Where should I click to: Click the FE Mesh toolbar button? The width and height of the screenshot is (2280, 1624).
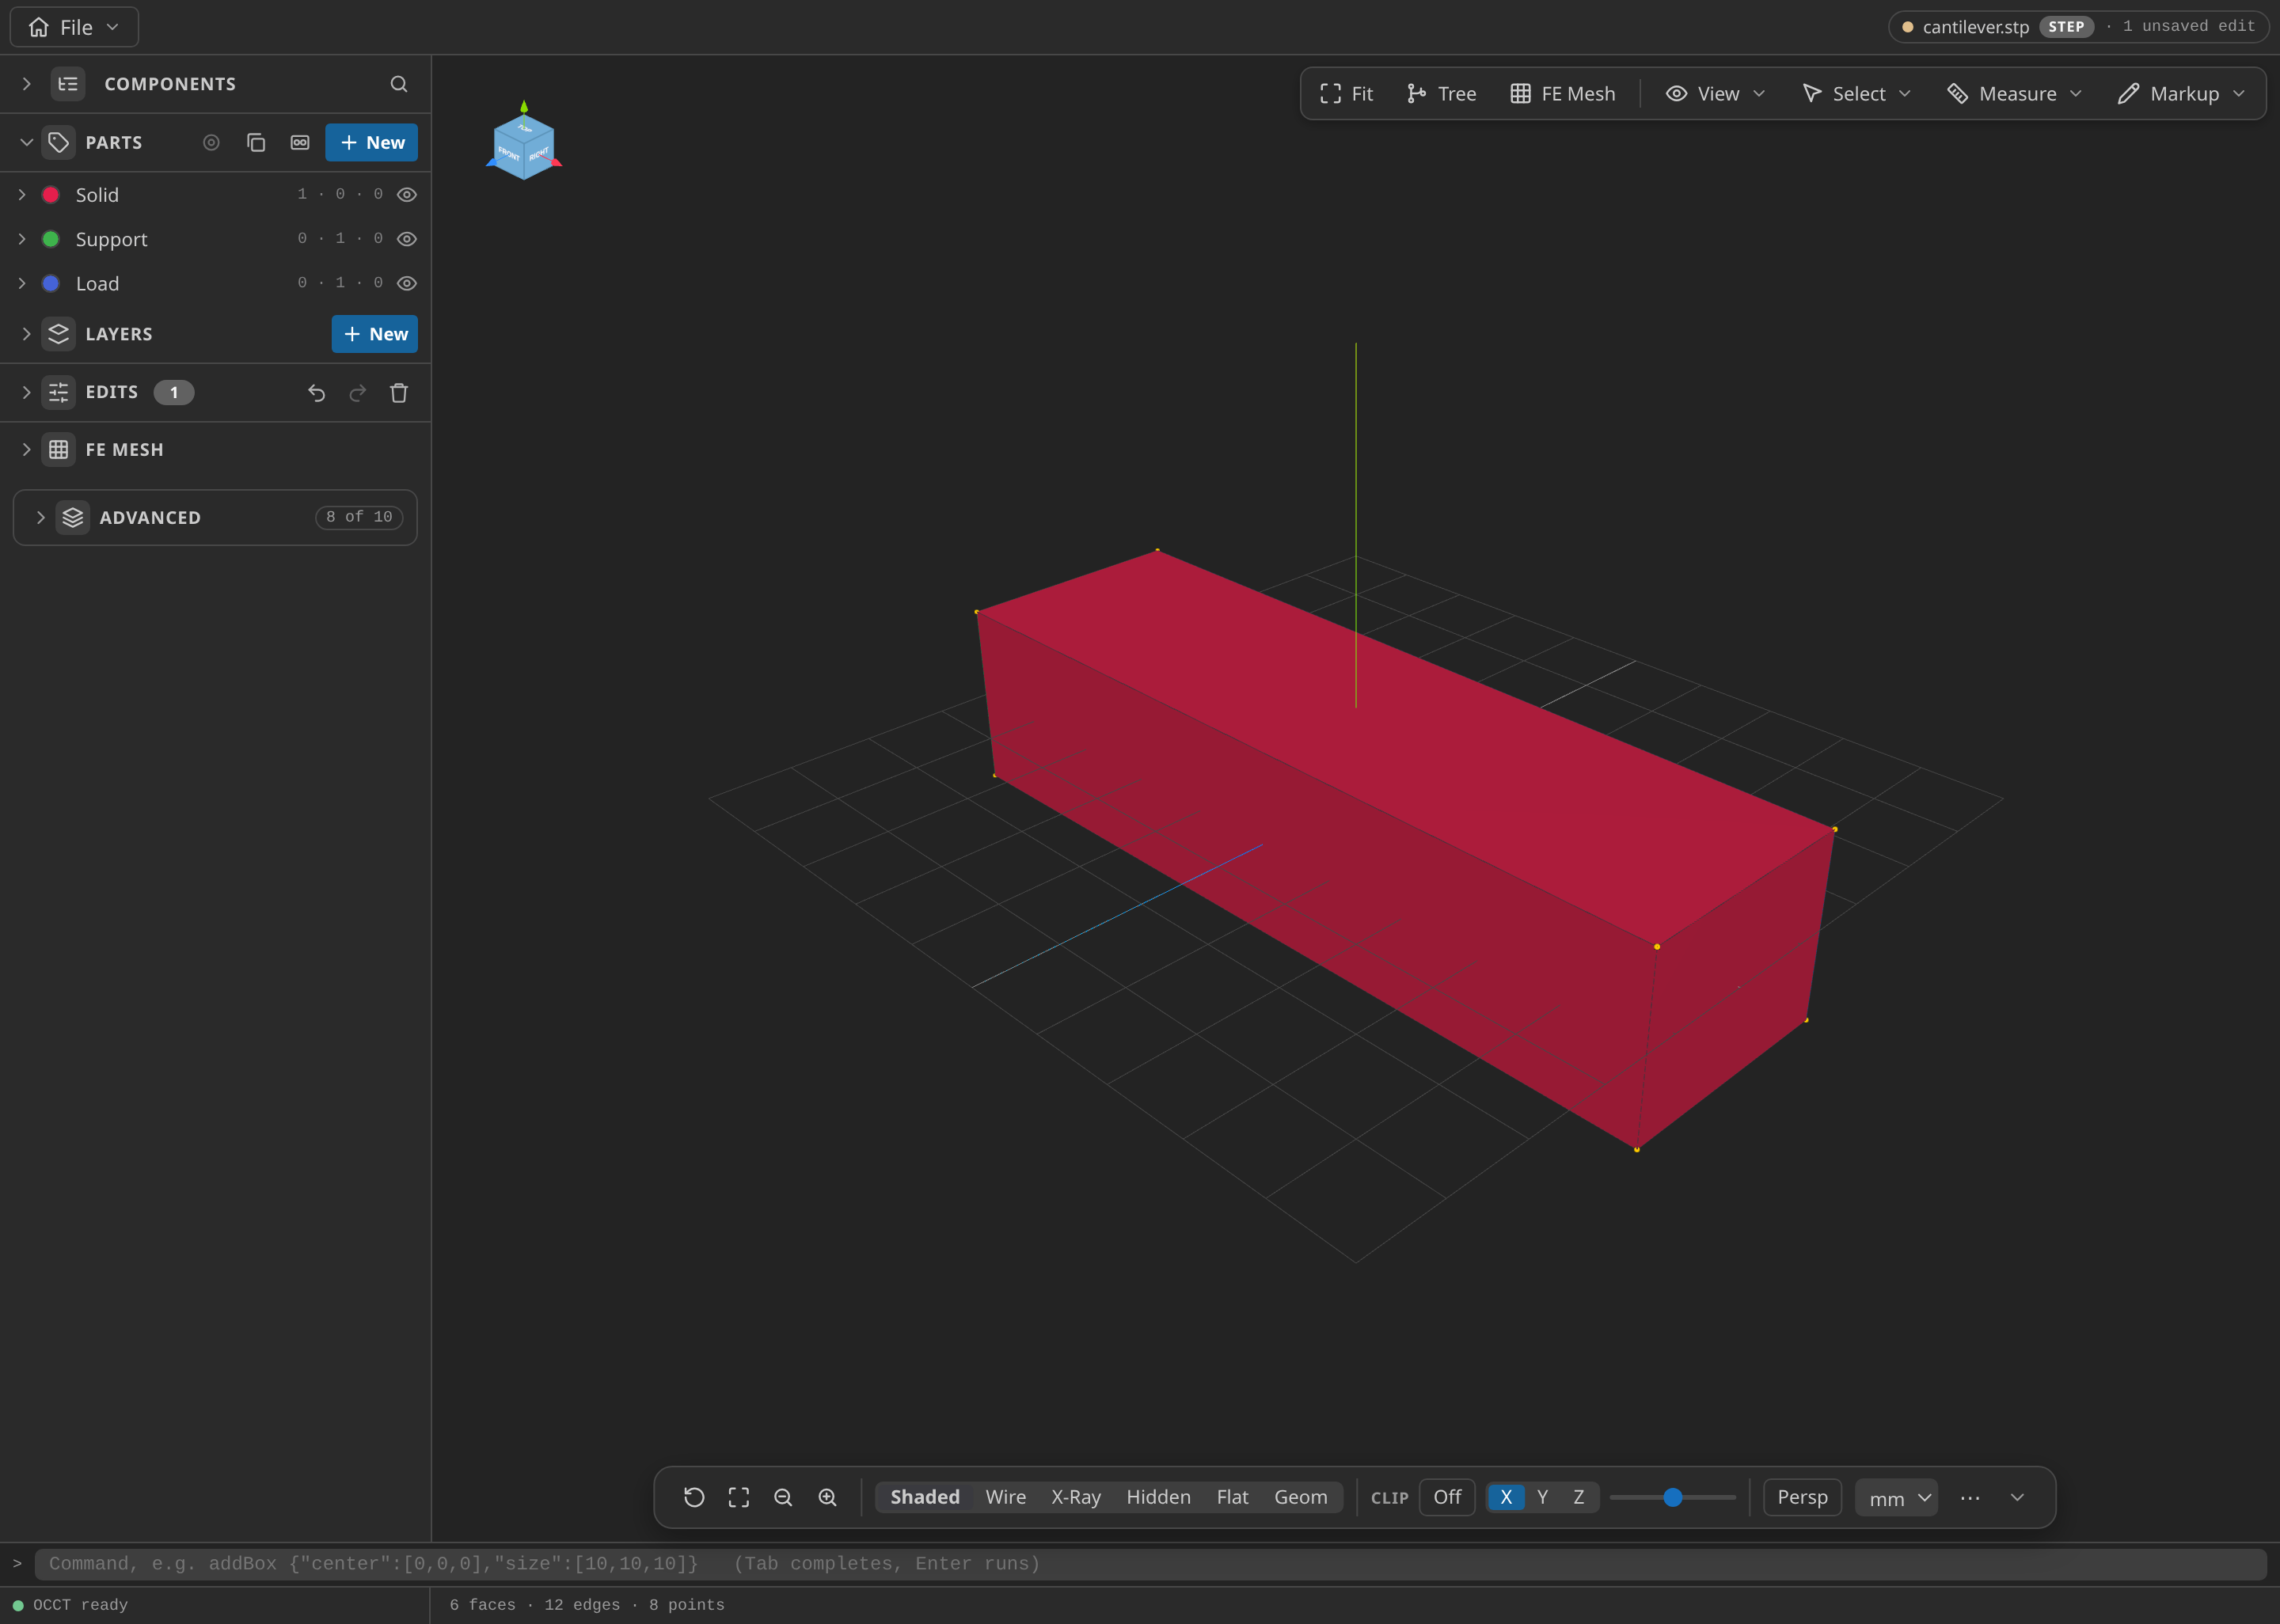(1562, 93)
